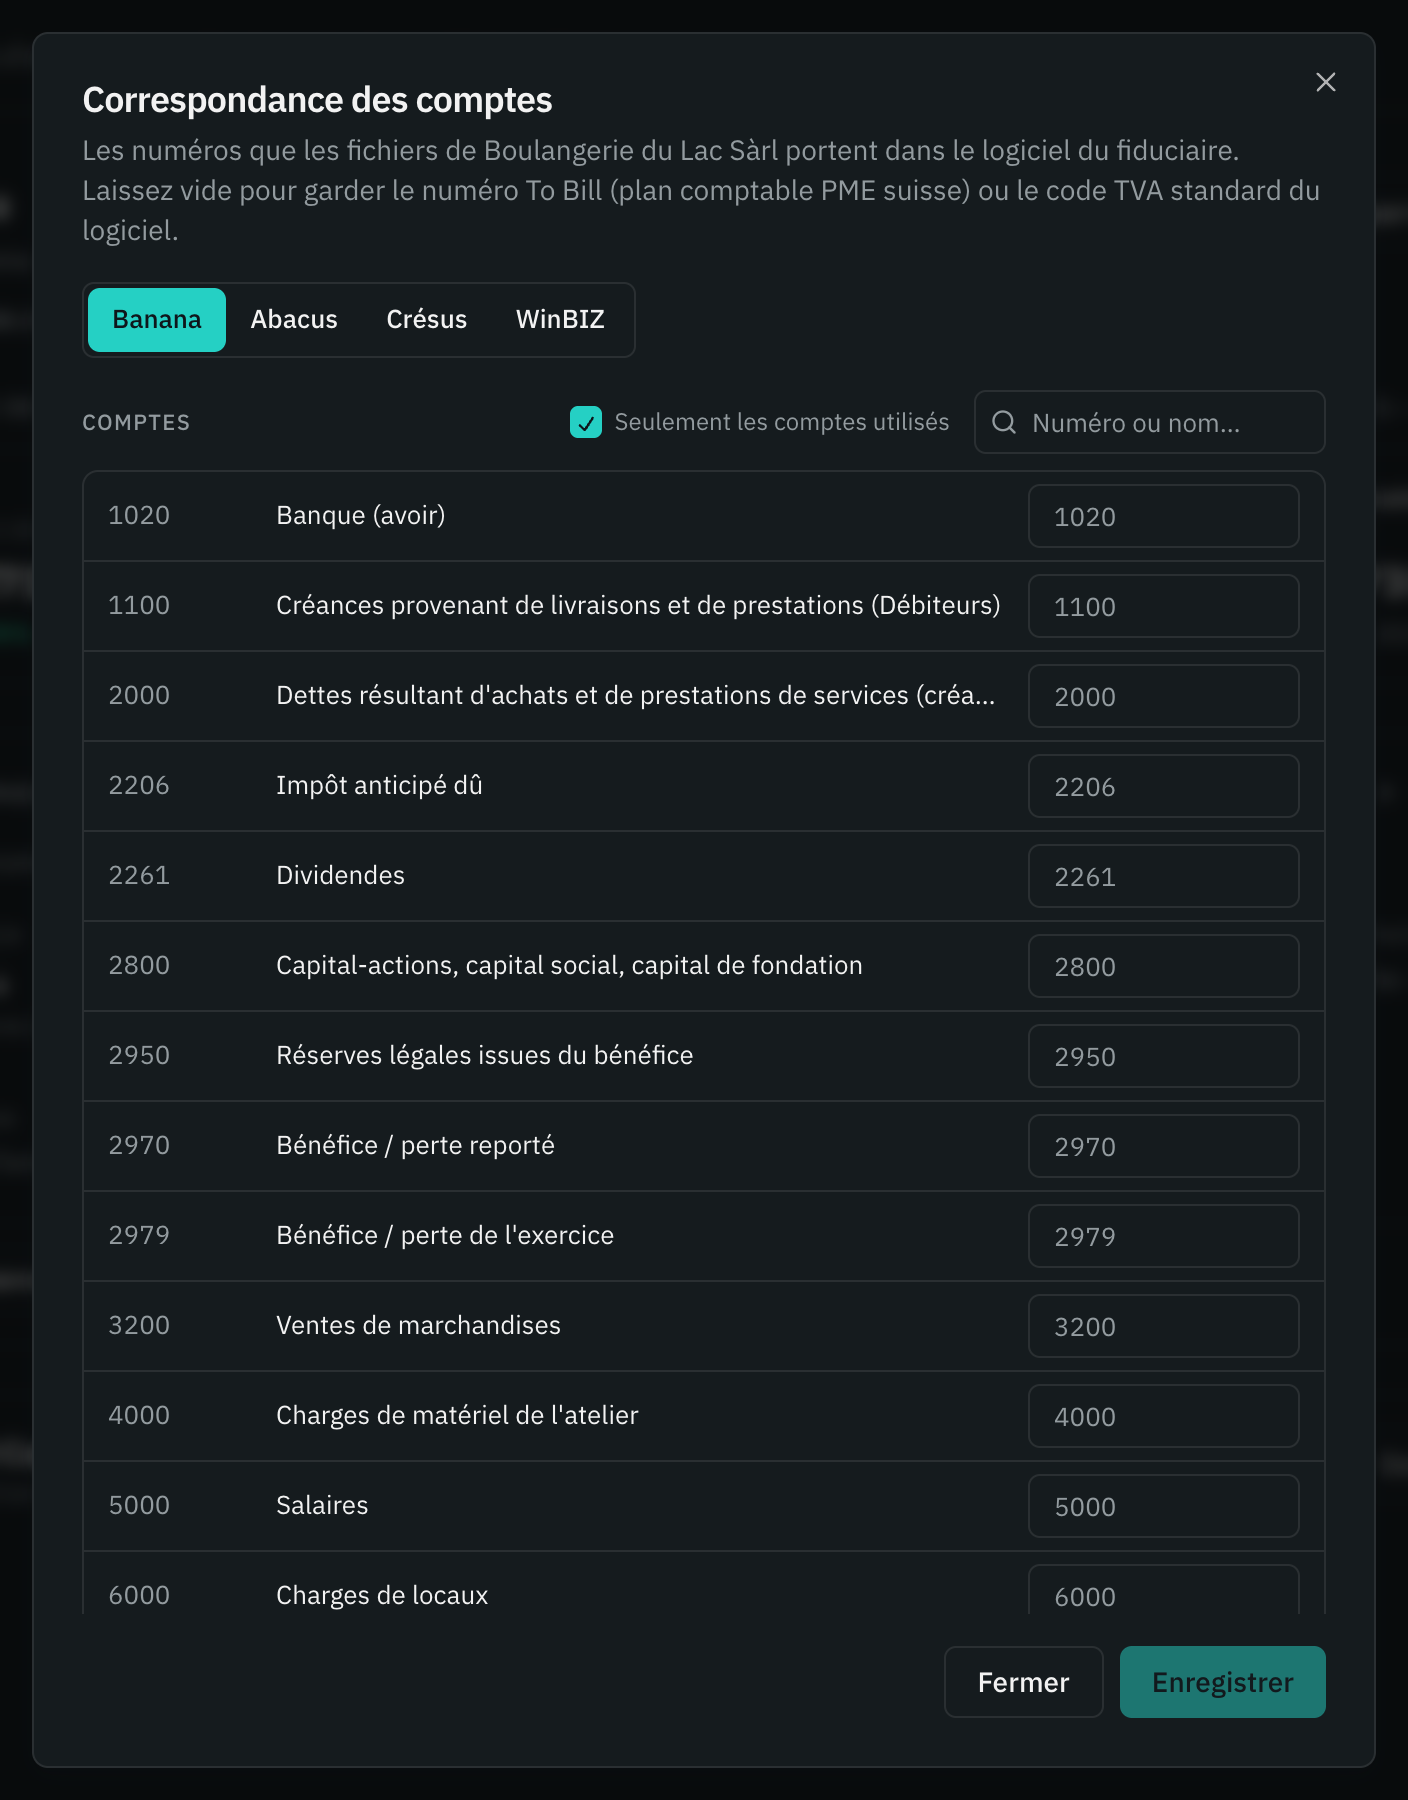Select the Banana tab
The height and width of the screenshot is (1800, 1408).
tap(157, 320)
